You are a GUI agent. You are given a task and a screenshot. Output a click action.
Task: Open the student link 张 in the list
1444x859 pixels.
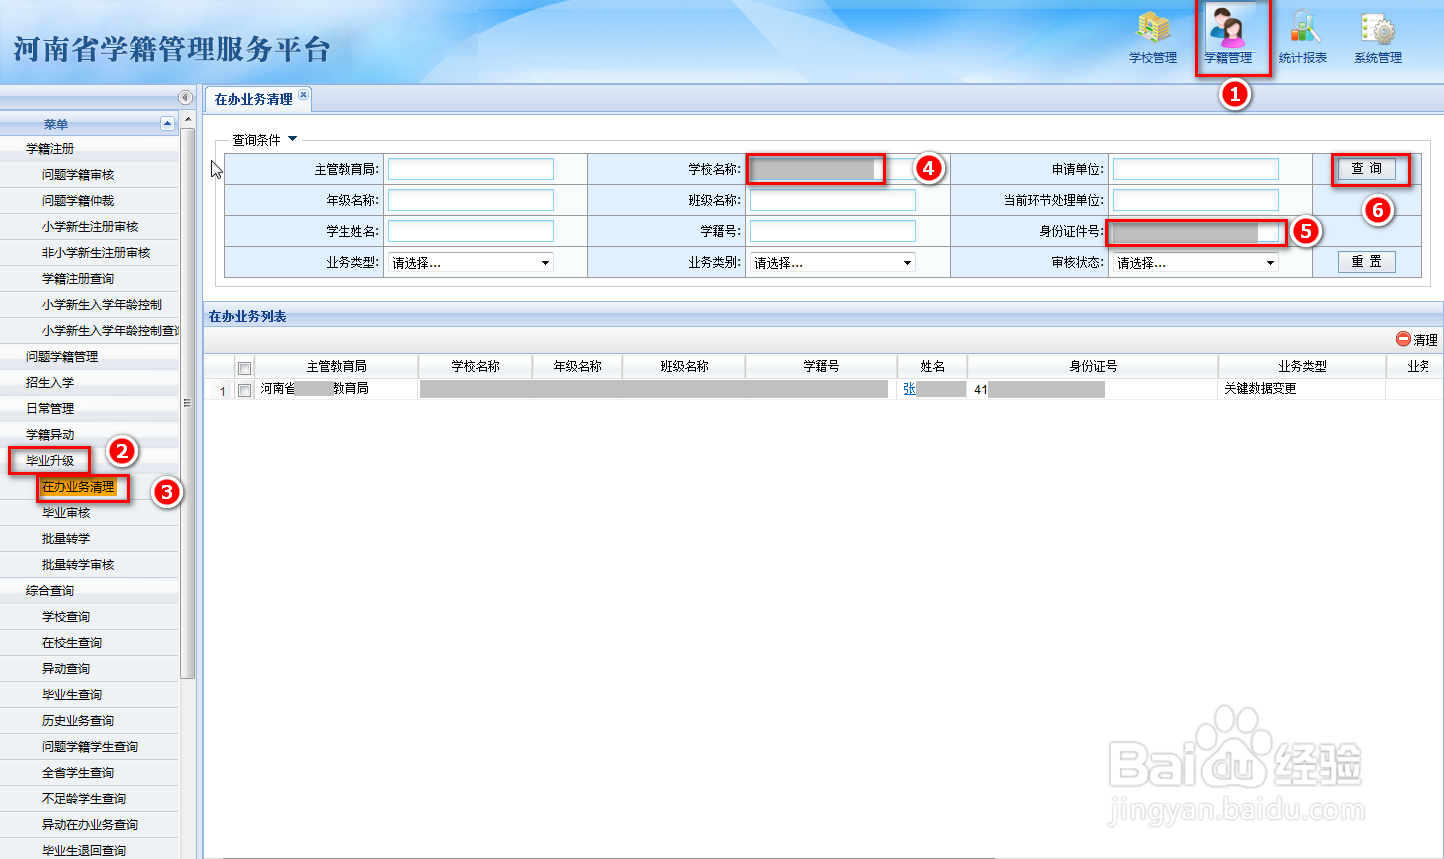tap(910, 389)
